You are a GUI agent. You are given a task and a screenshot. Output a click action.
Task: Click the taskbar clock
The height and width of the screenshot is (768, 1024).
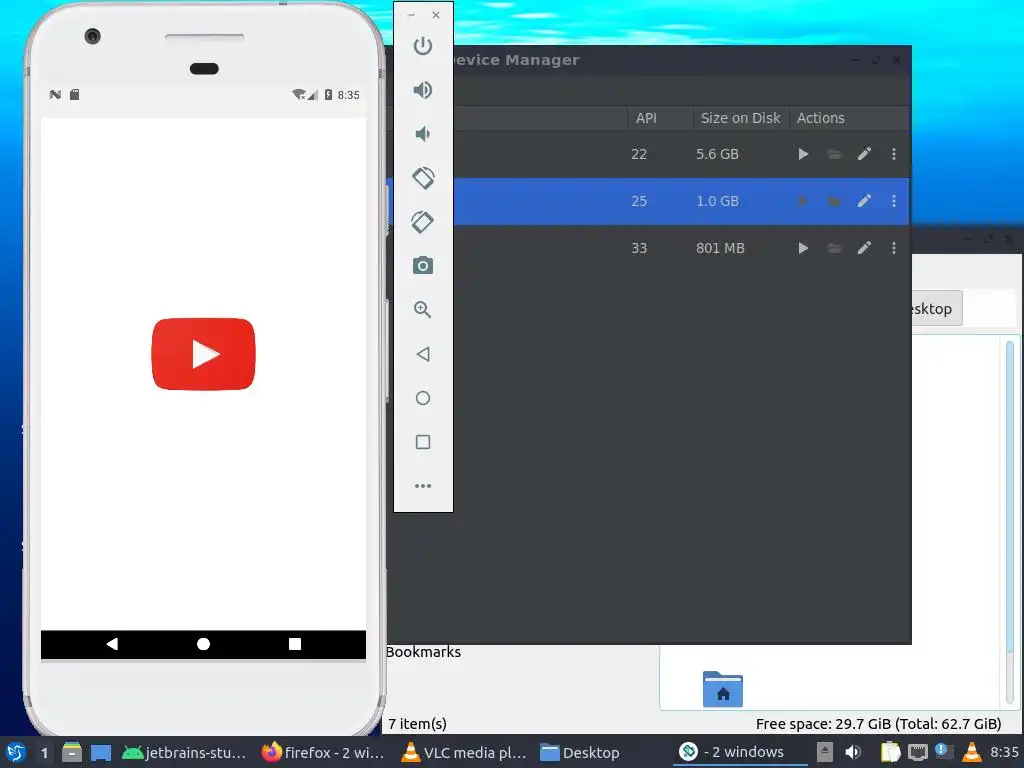coord(1004,752)
